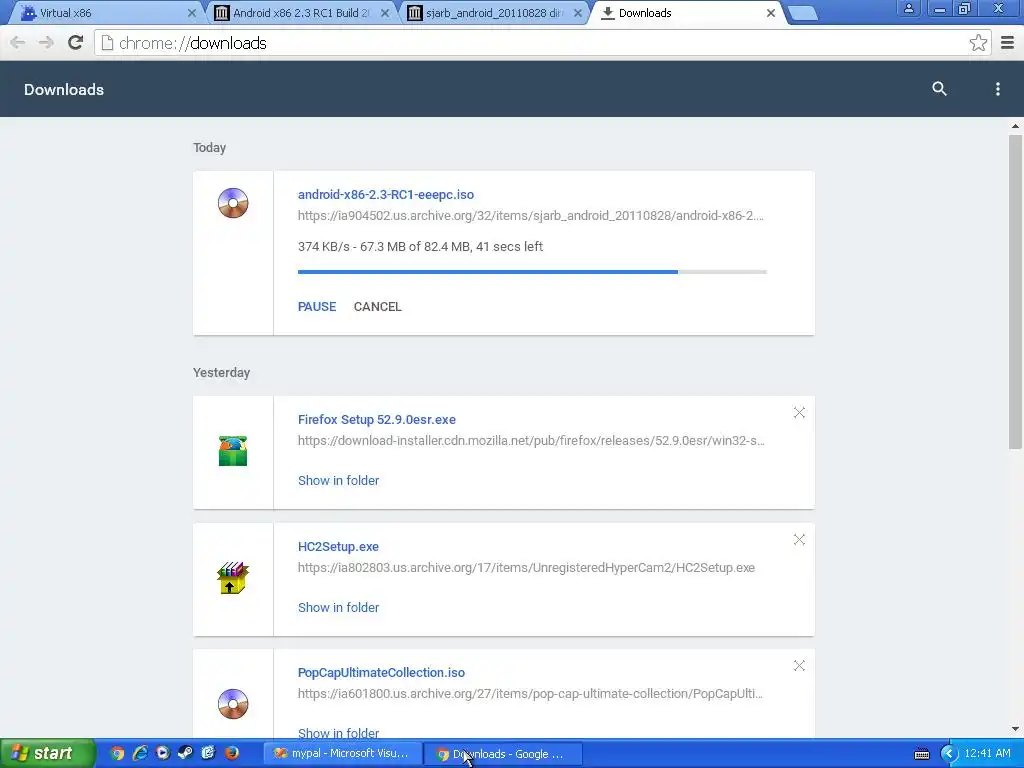
Task: Close the Virtual x86 tab
Action: pyautogui.click(x=191, y=13)
